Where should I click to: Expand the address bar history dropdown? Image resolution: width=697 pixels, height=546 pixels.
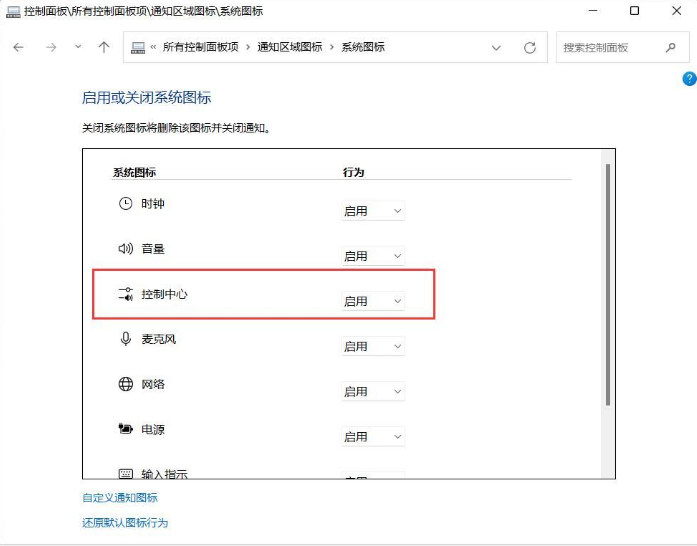pos(497,47)
